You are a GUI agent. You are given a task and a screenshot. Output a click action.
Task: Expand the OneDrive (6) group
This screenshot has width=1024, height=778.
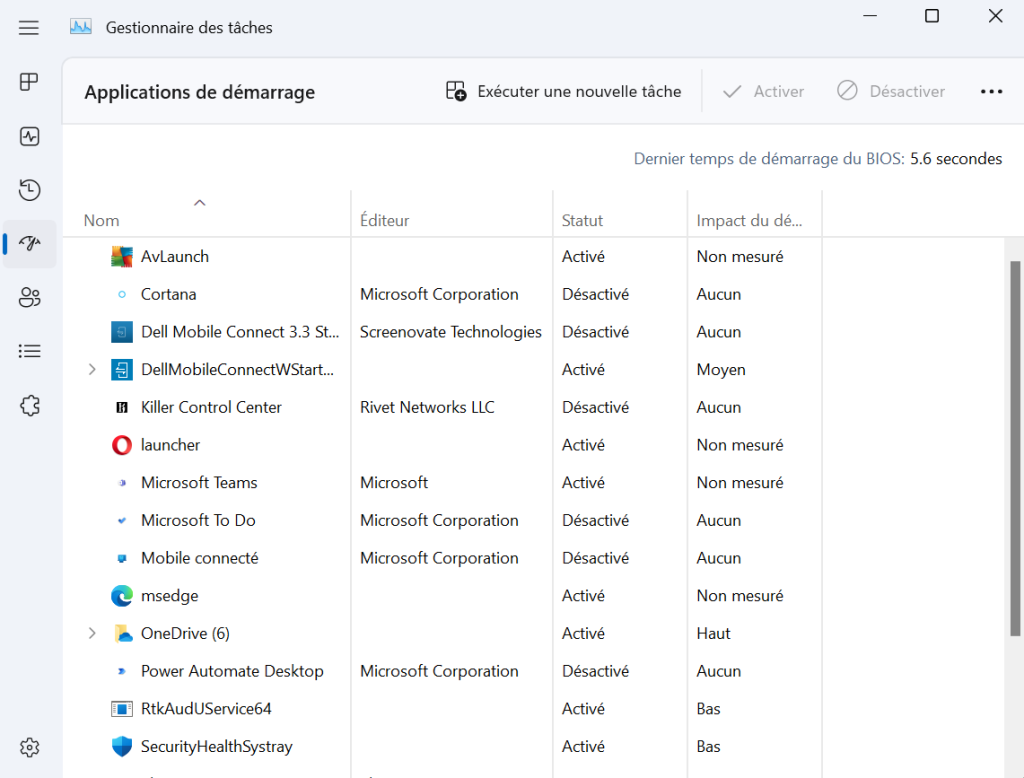[92, 634]
